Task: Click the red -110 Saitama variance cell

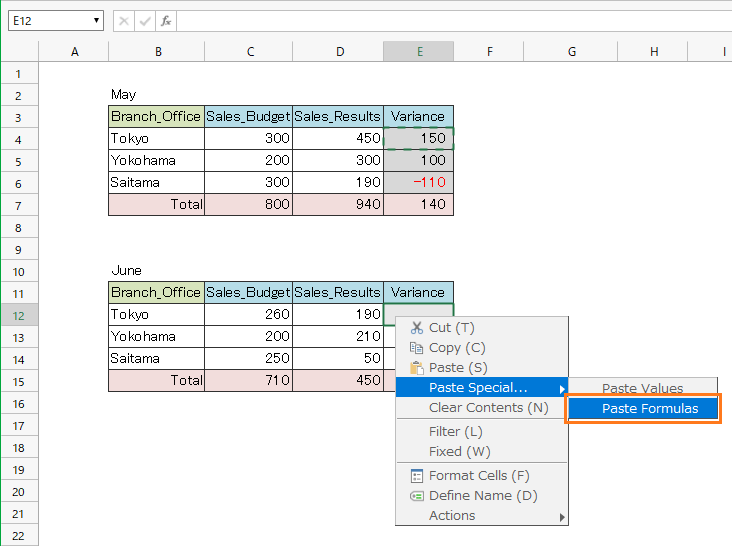Action: [418, 183]
